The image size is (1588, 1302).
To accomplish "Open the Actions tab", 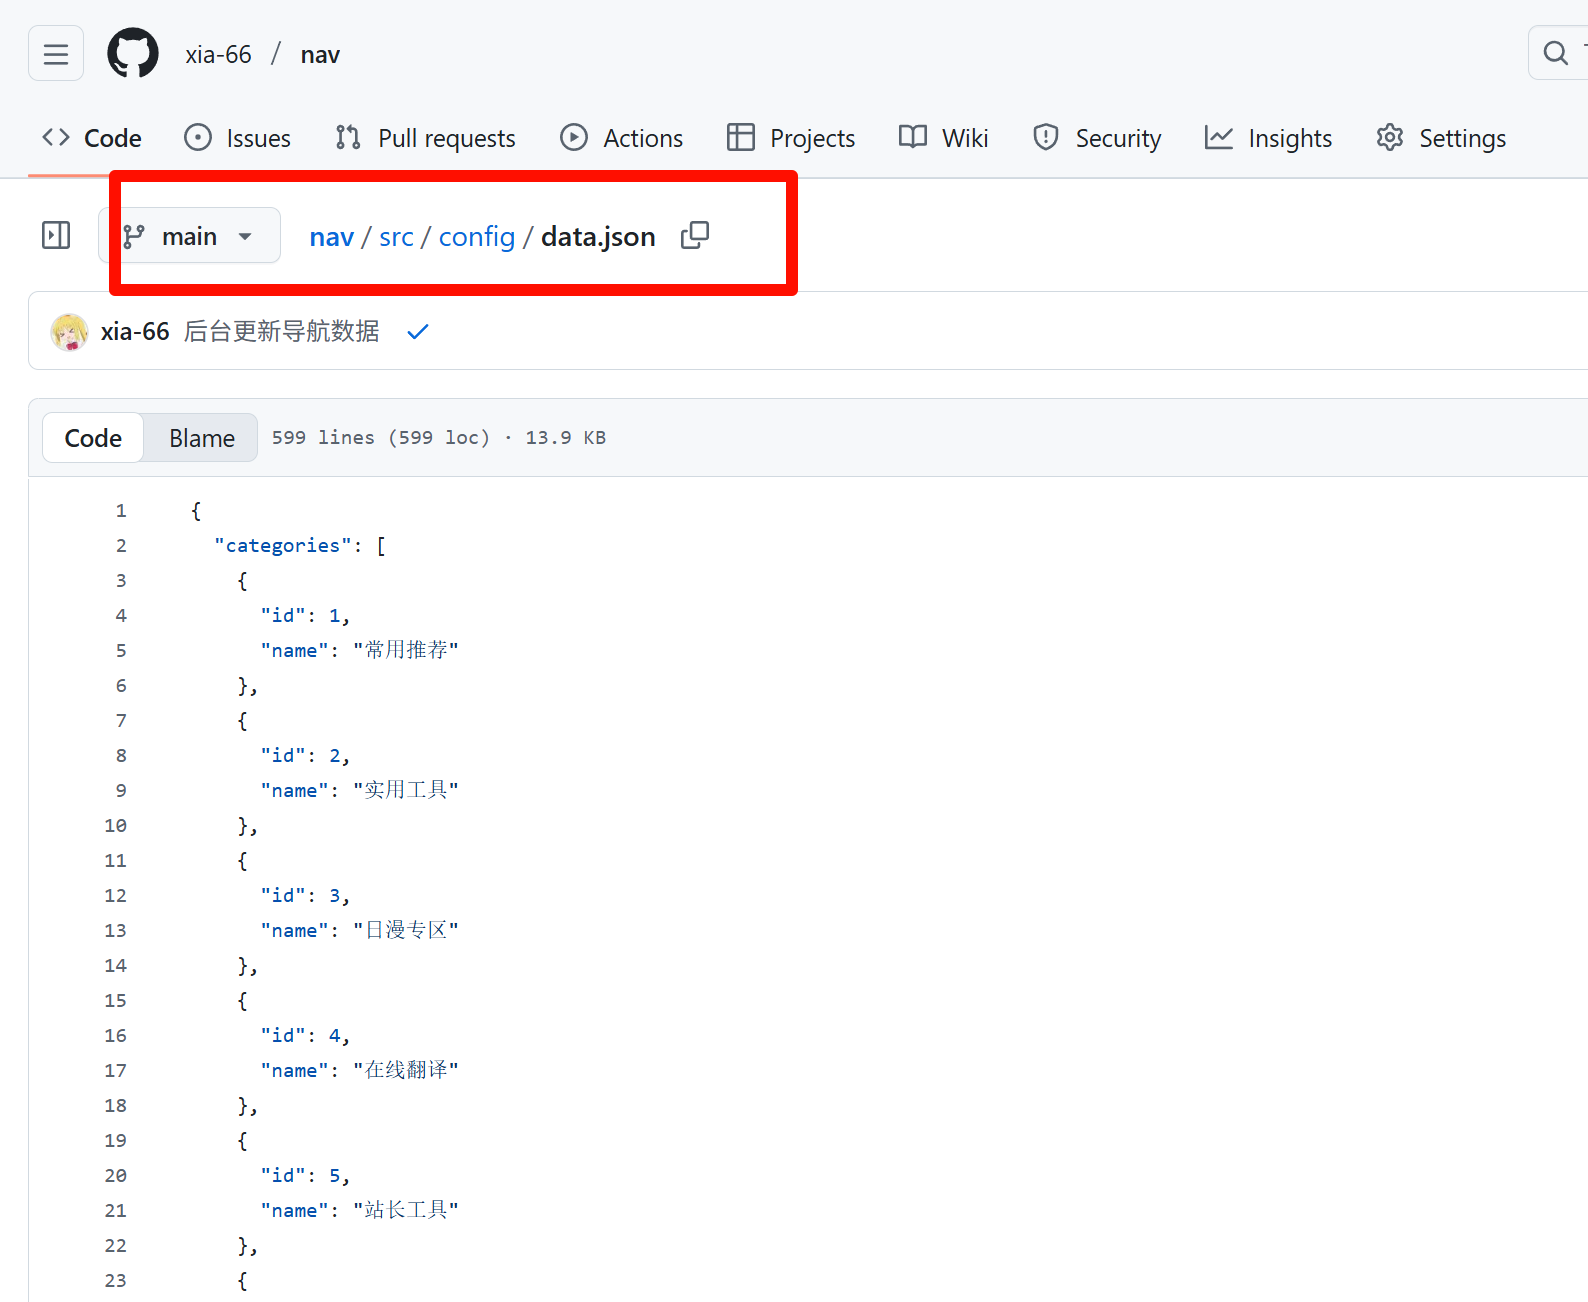I will click(622, 138).
